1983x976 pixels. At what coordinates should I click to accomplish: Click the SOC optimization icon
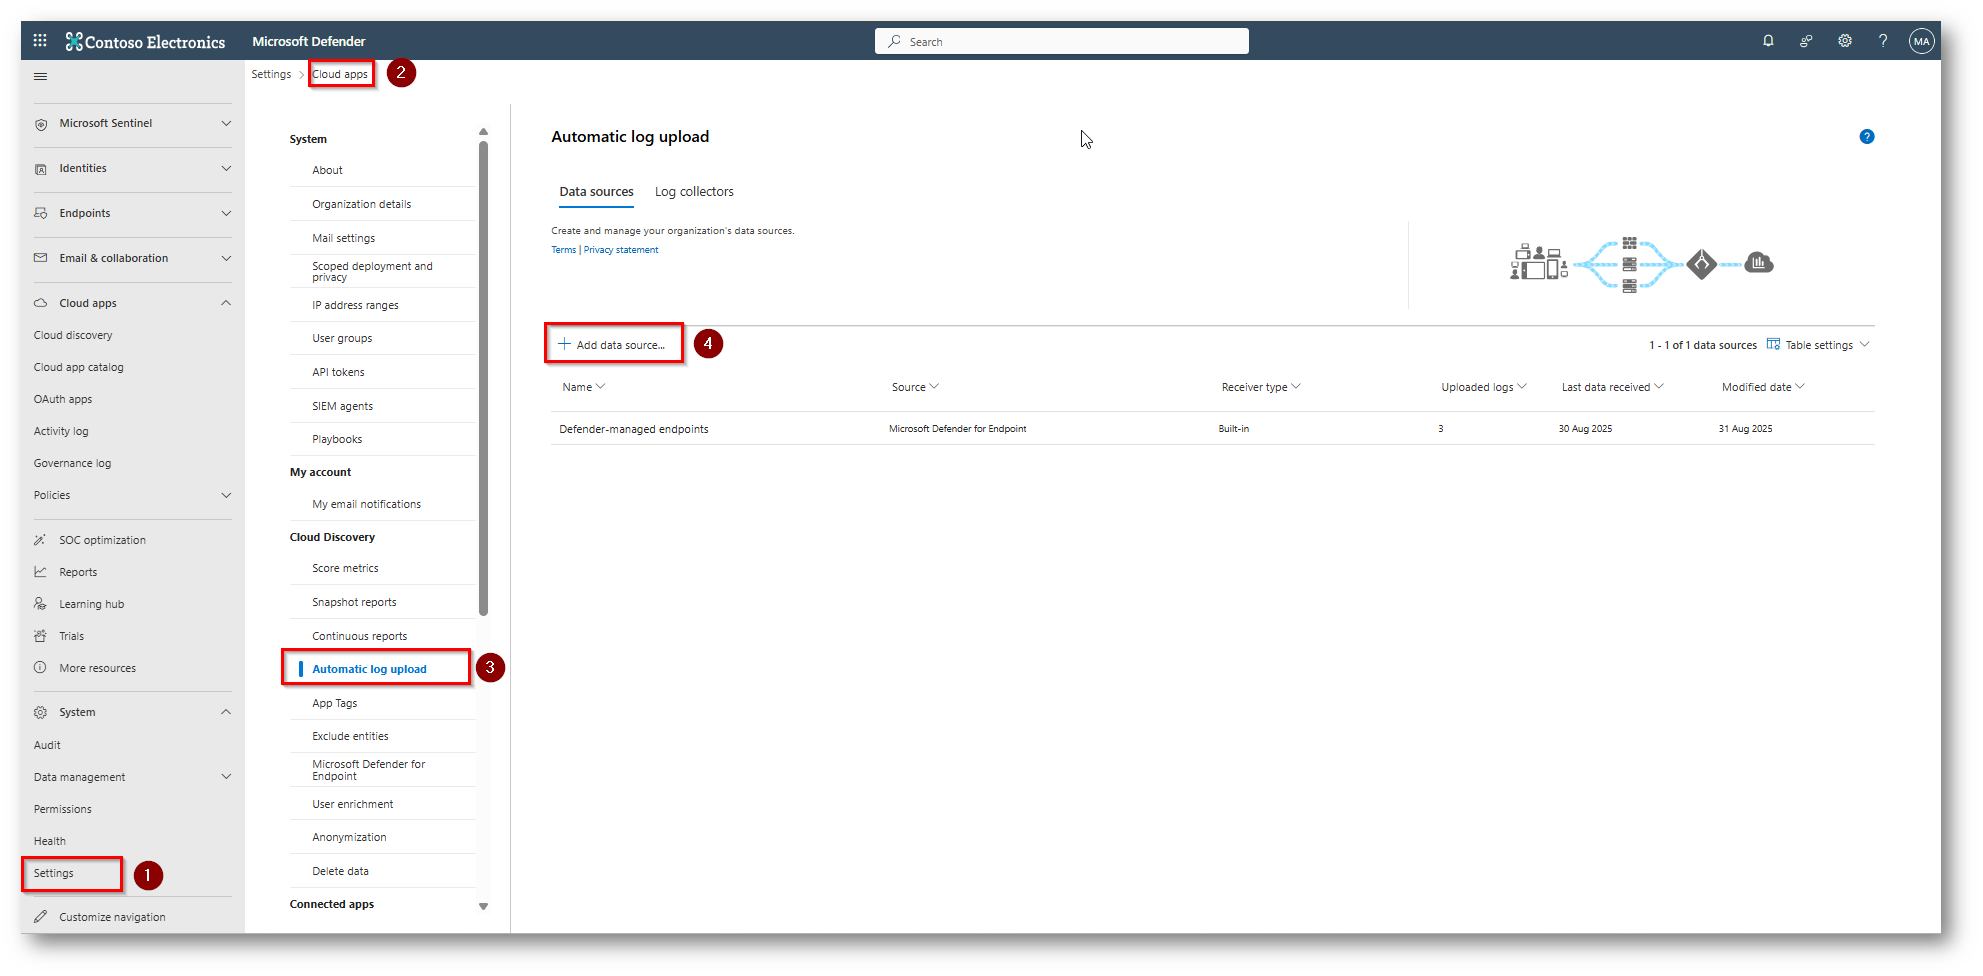tap(41, 540)
